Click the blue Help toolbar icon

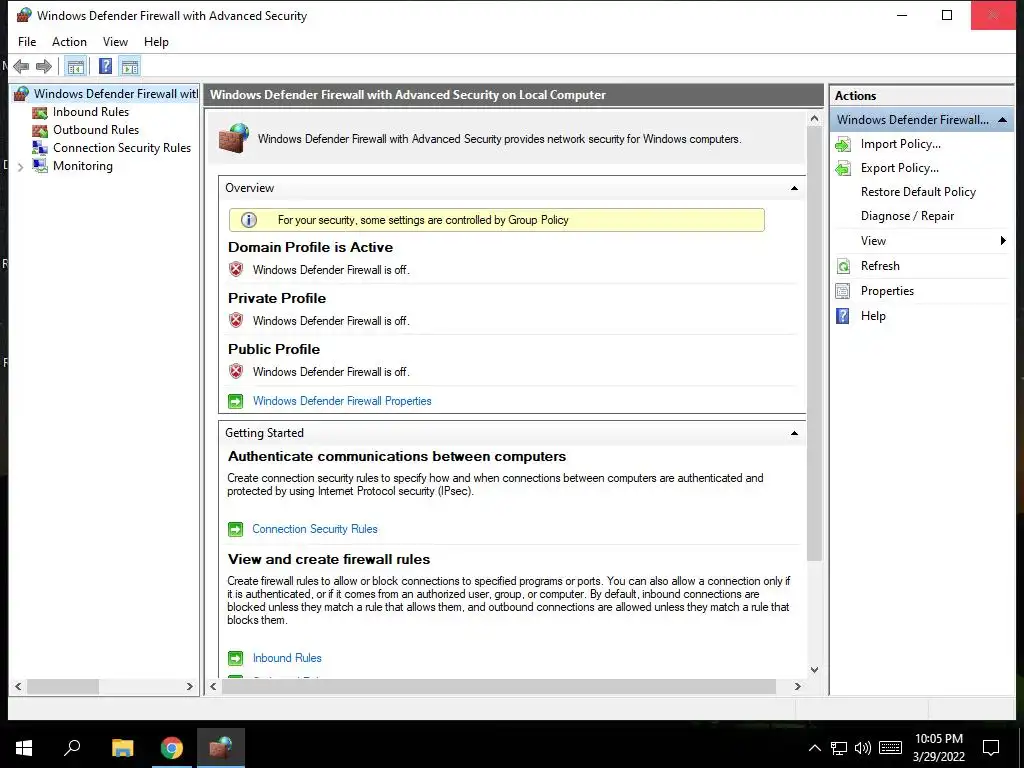pos(105,66)
